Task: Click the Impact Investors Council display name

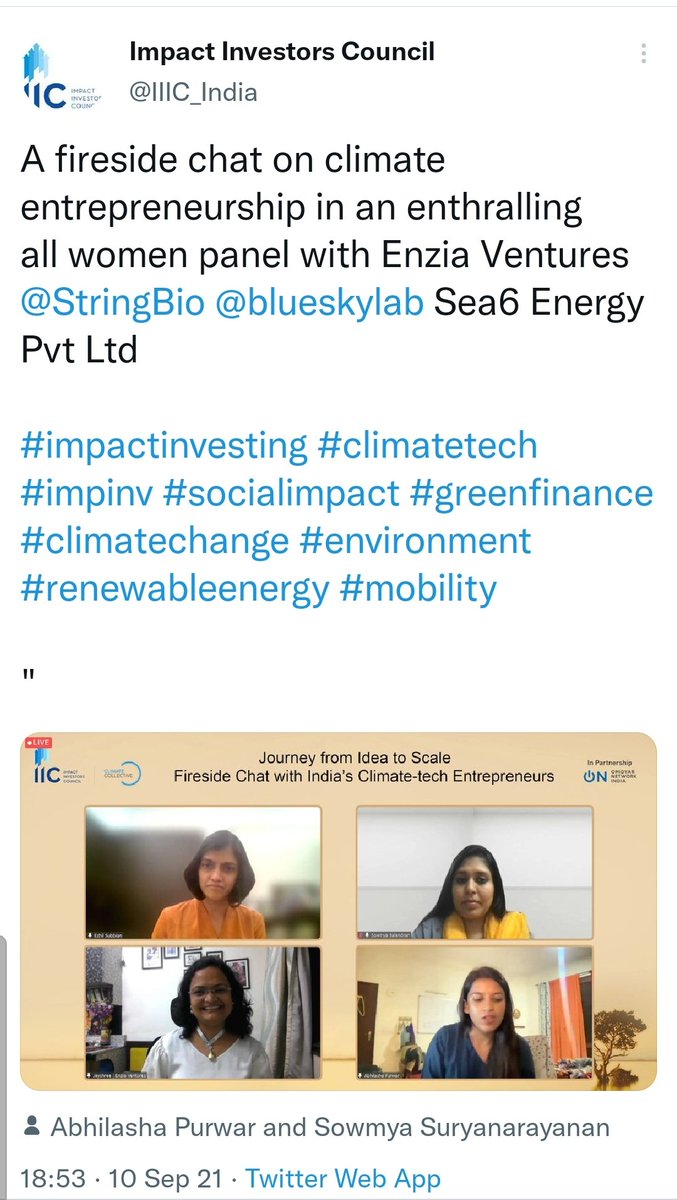Action: pyautogui.click(x=282, y=52)
